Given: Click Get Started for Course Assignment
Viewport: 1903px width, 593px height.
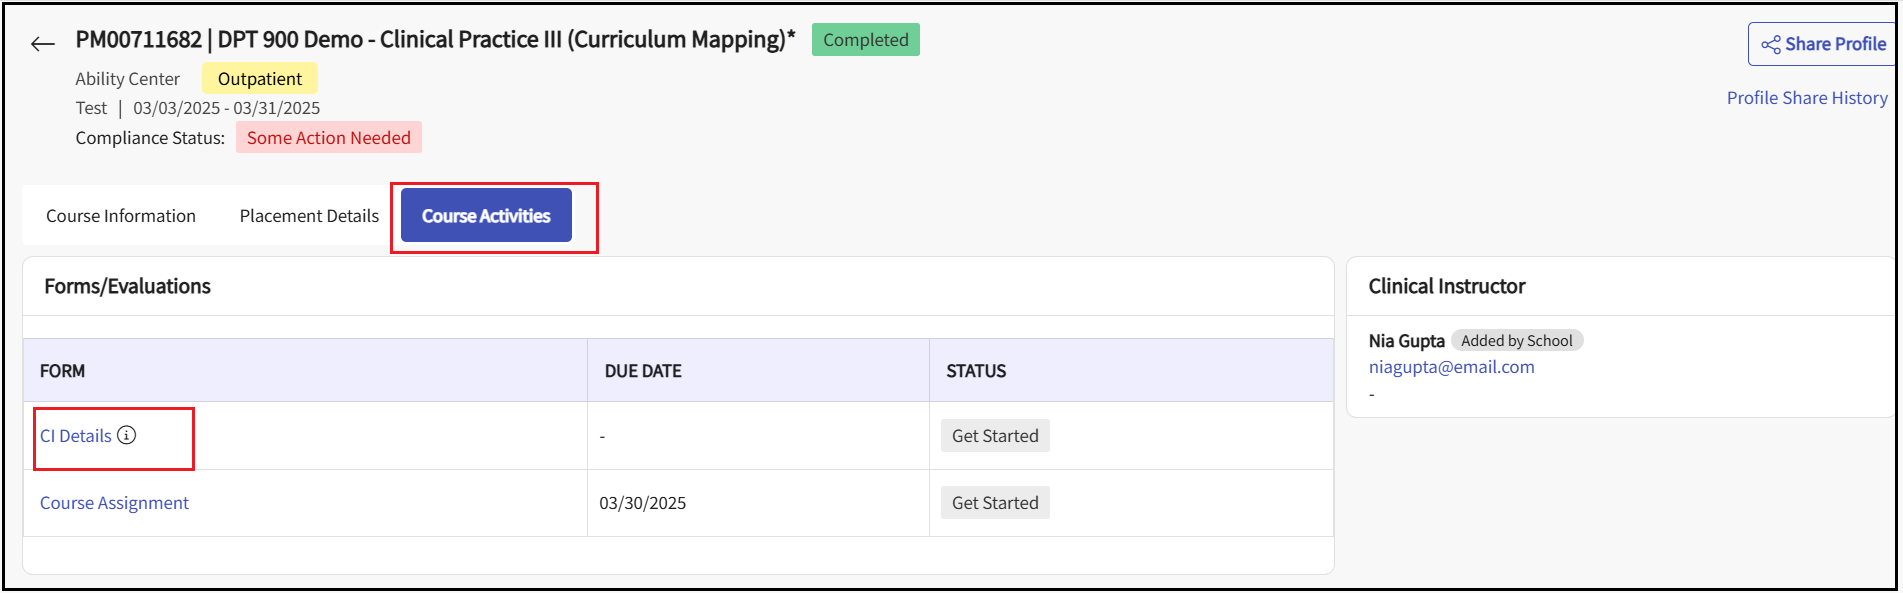Looking at the screenshot, I should coord(994,503).
